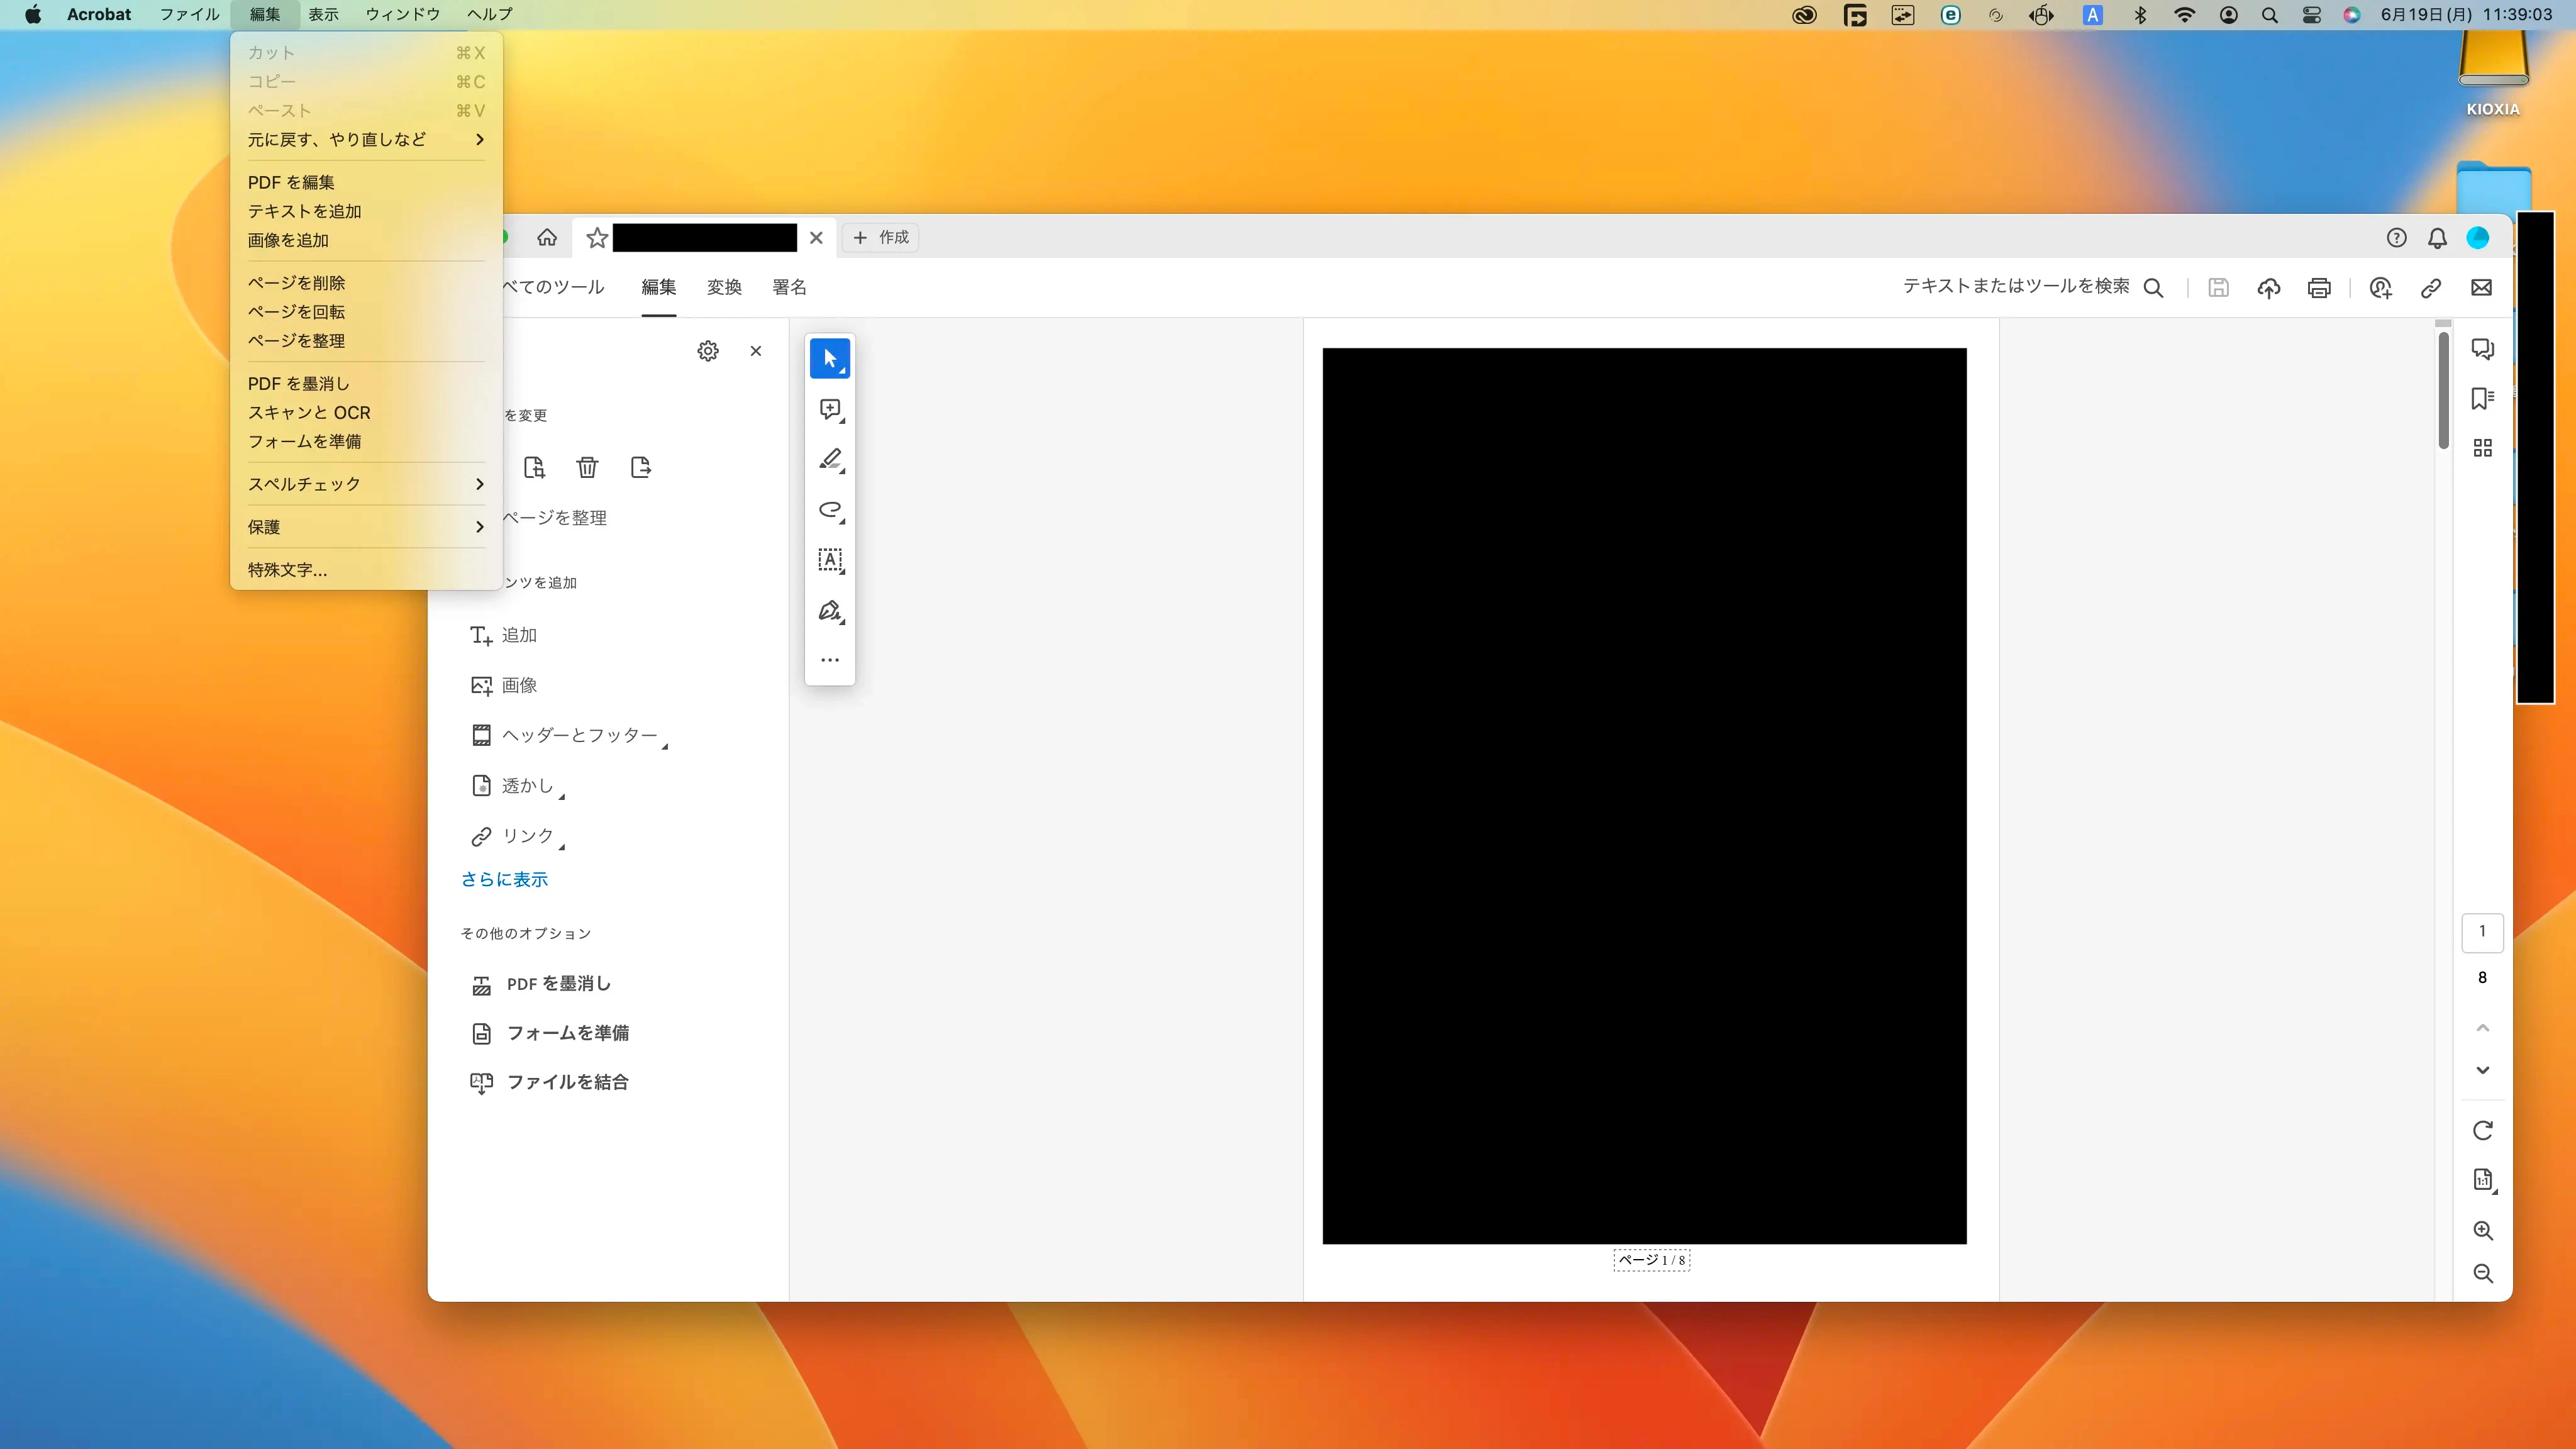Image resolution: width=2576 pixels, height=1449 pixels.
Task: Click the 作成 button
Action: click(x=881, y=237)
